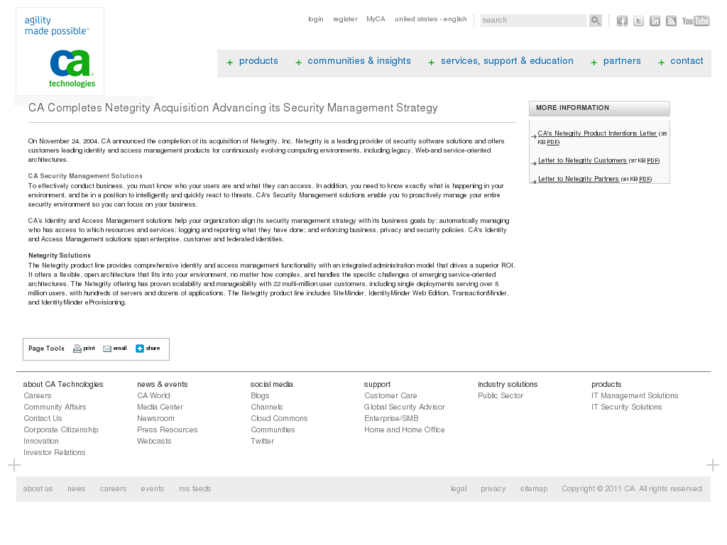
Task: Open the YouTube icon in header
Action: [696, 21]
